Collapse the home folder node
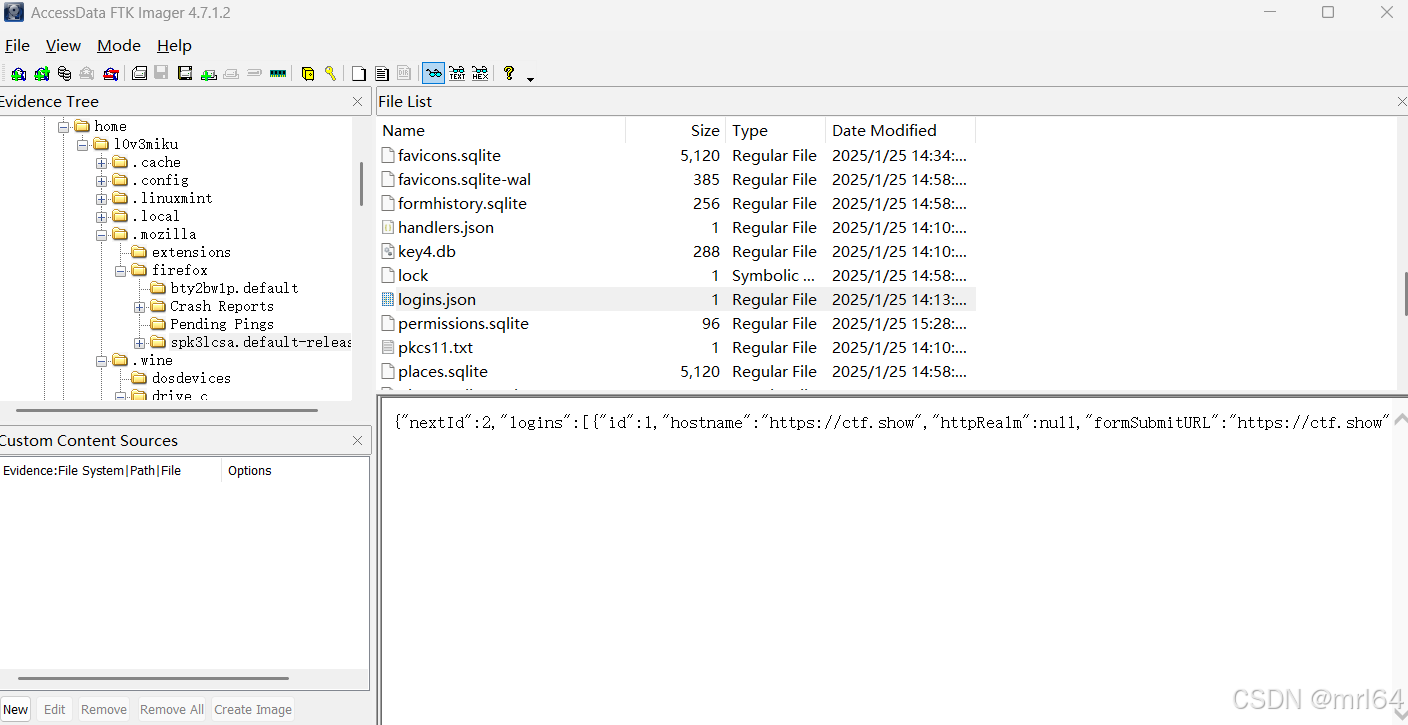Image resolution: width=1408 pixels, height=725 pixels. point(63,126)
